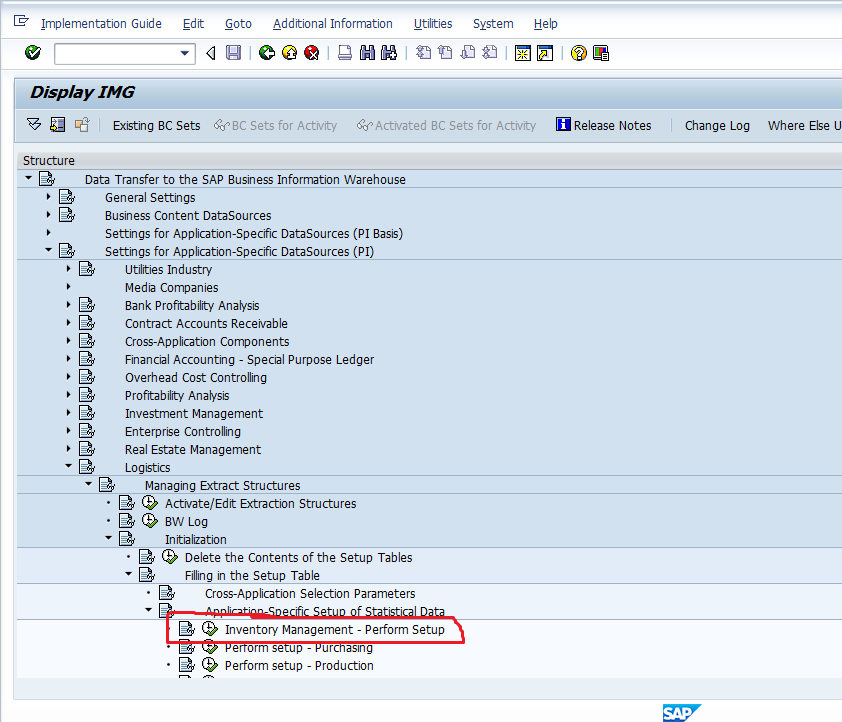The image size is (842, 722).
Task: Open the Implementation Guide menu
Action: 101,24
